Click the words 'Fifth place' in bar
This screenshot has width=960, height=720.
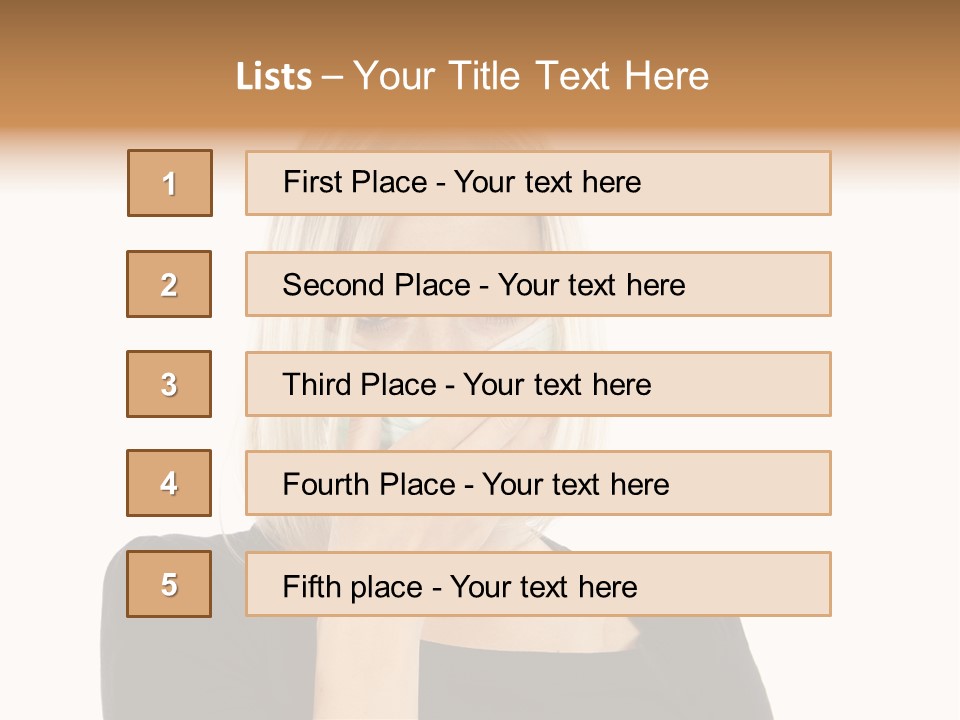(x=353, y=587)
